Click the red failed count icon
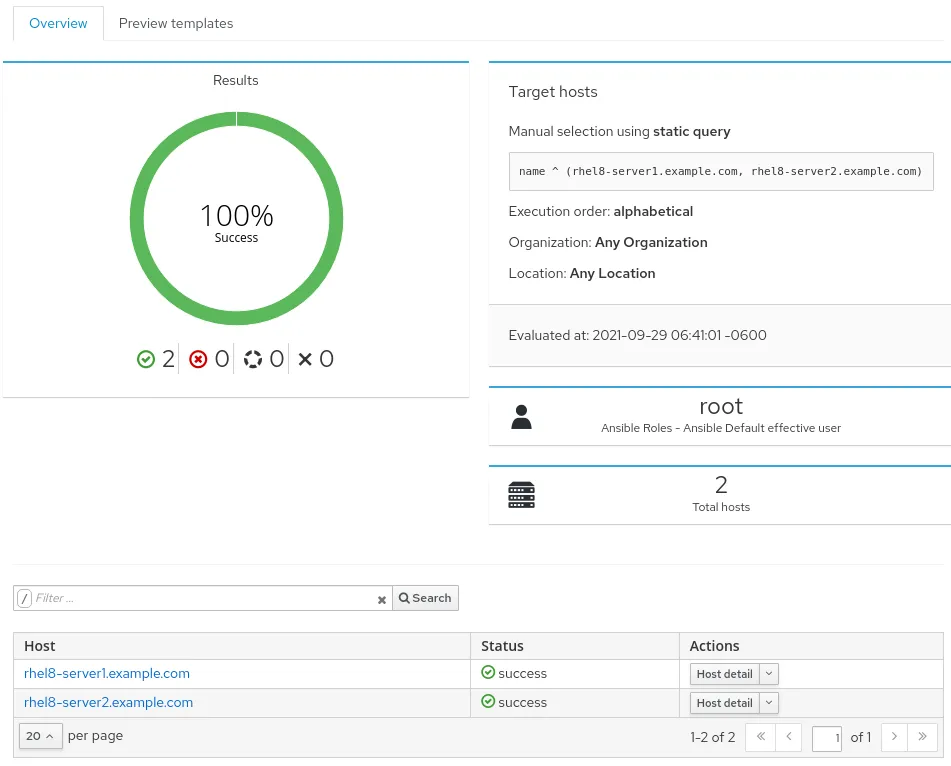 (x=198, y=359)
